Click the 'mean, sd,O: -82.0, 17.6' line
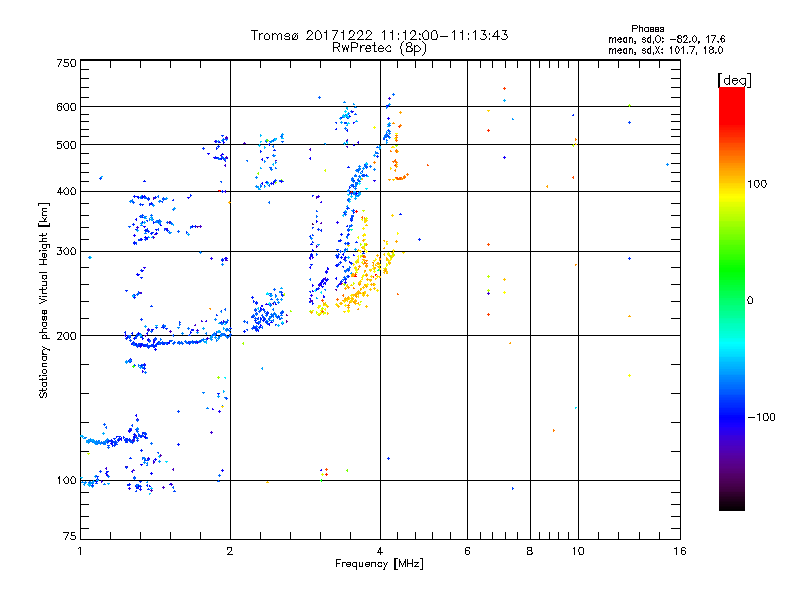This screenshot has height=600, width=800. 666,39
